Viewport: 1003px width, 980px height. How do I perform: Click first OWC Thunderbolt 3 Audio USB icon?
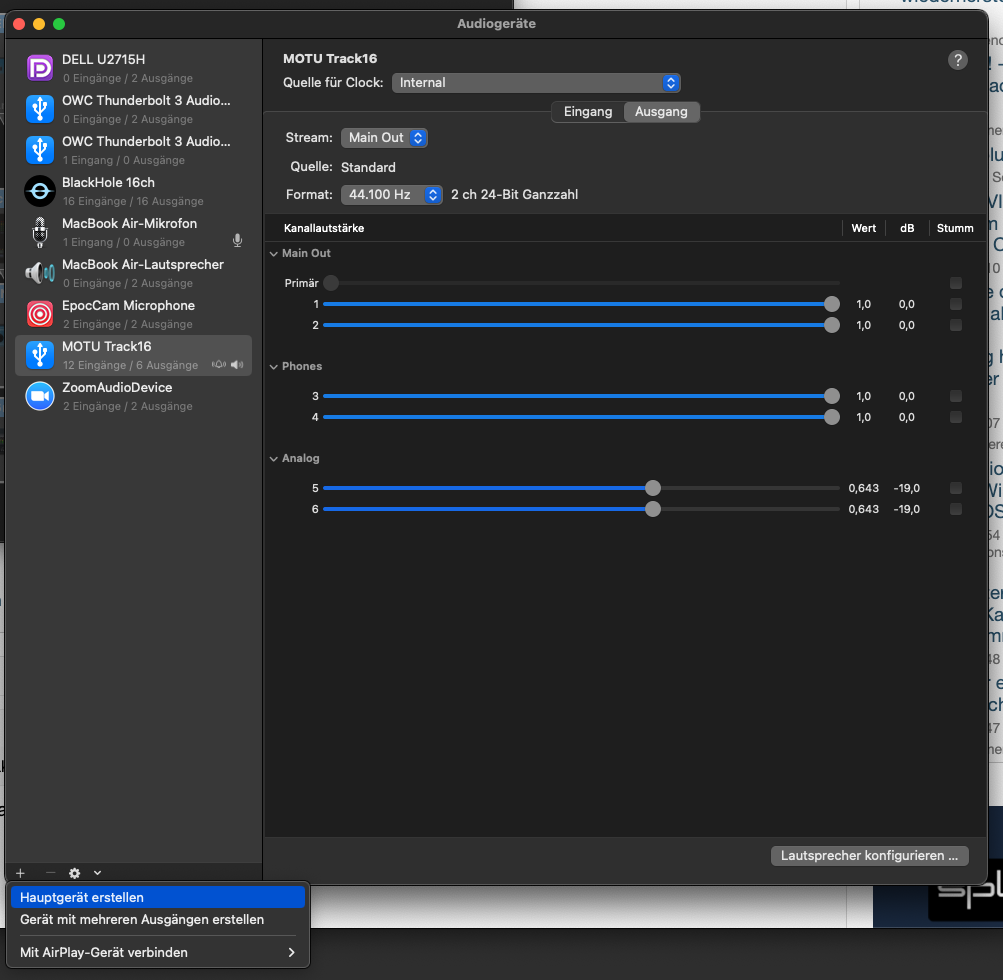point(40,109)
